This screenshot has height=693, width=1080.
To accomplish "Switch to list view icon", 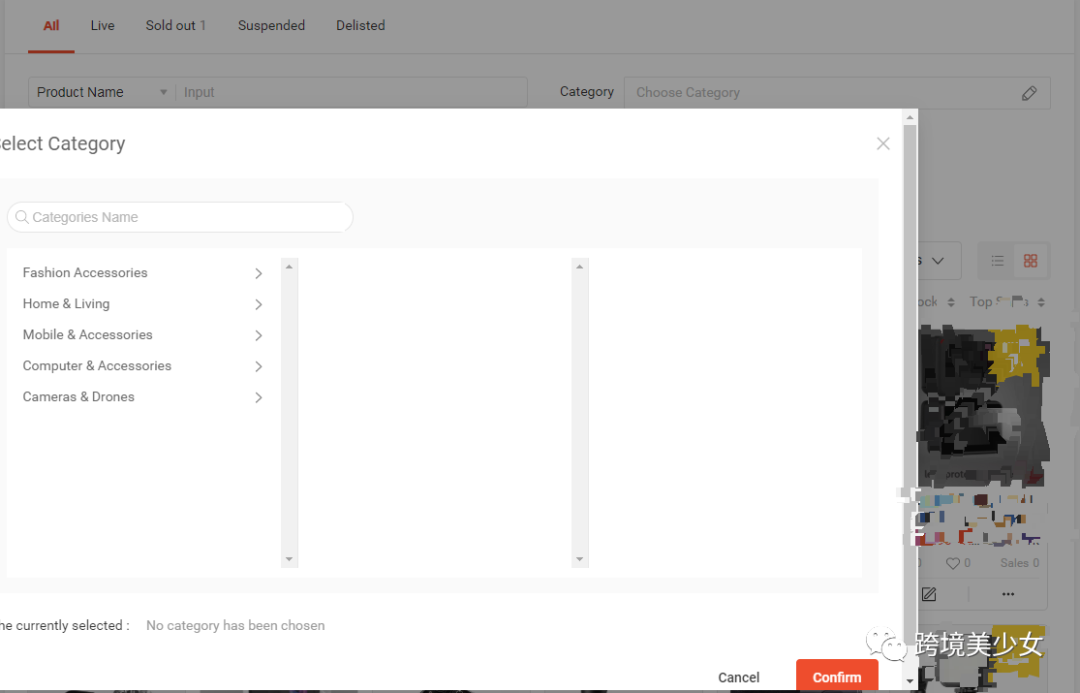I will pyautogui.click(x=997, y=261).
